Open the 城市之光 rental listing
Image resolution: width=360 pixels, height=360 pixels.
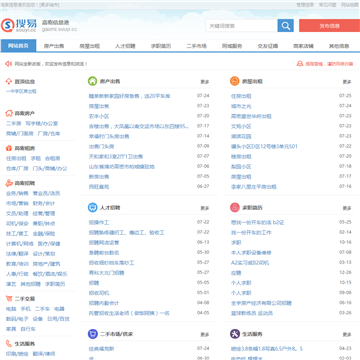241,106
